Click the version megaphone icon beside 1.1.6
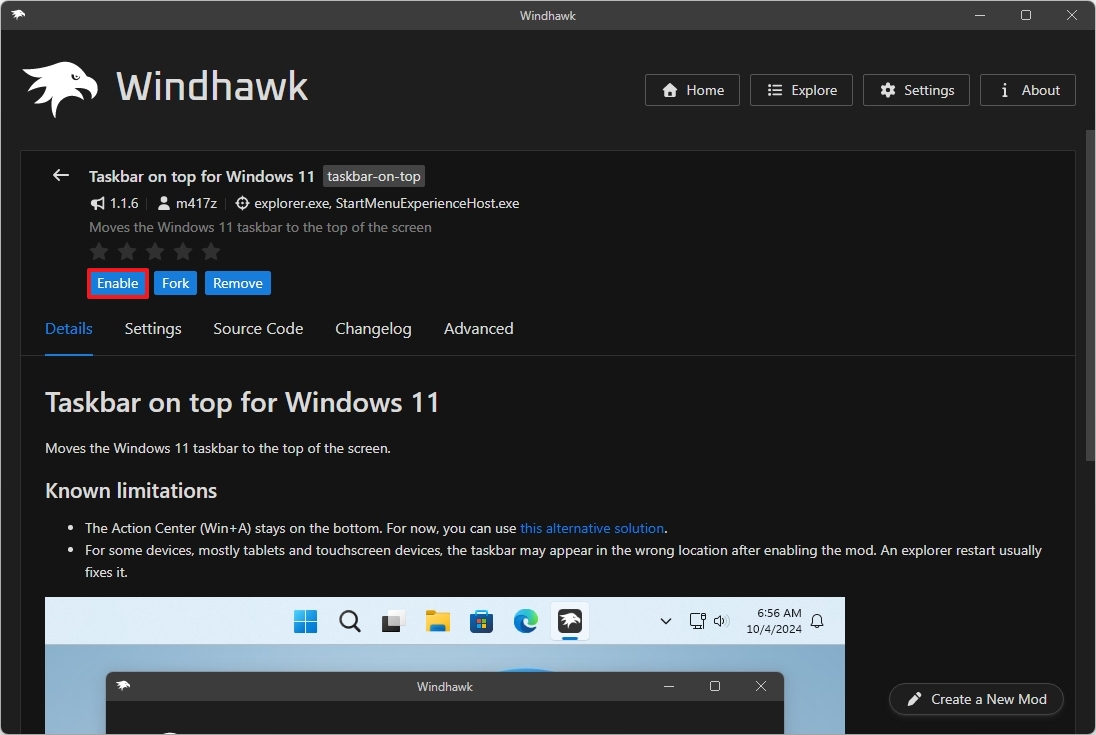Screen dimensions: 1096x735 coord(97,203)
